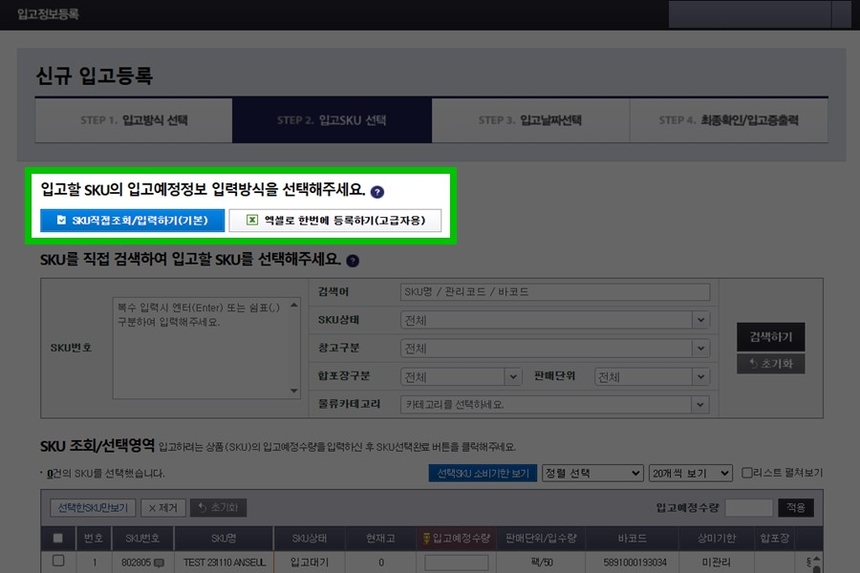Click 입고예정수량 input in row 802805
860x573 pixels.
pos(456,563)
